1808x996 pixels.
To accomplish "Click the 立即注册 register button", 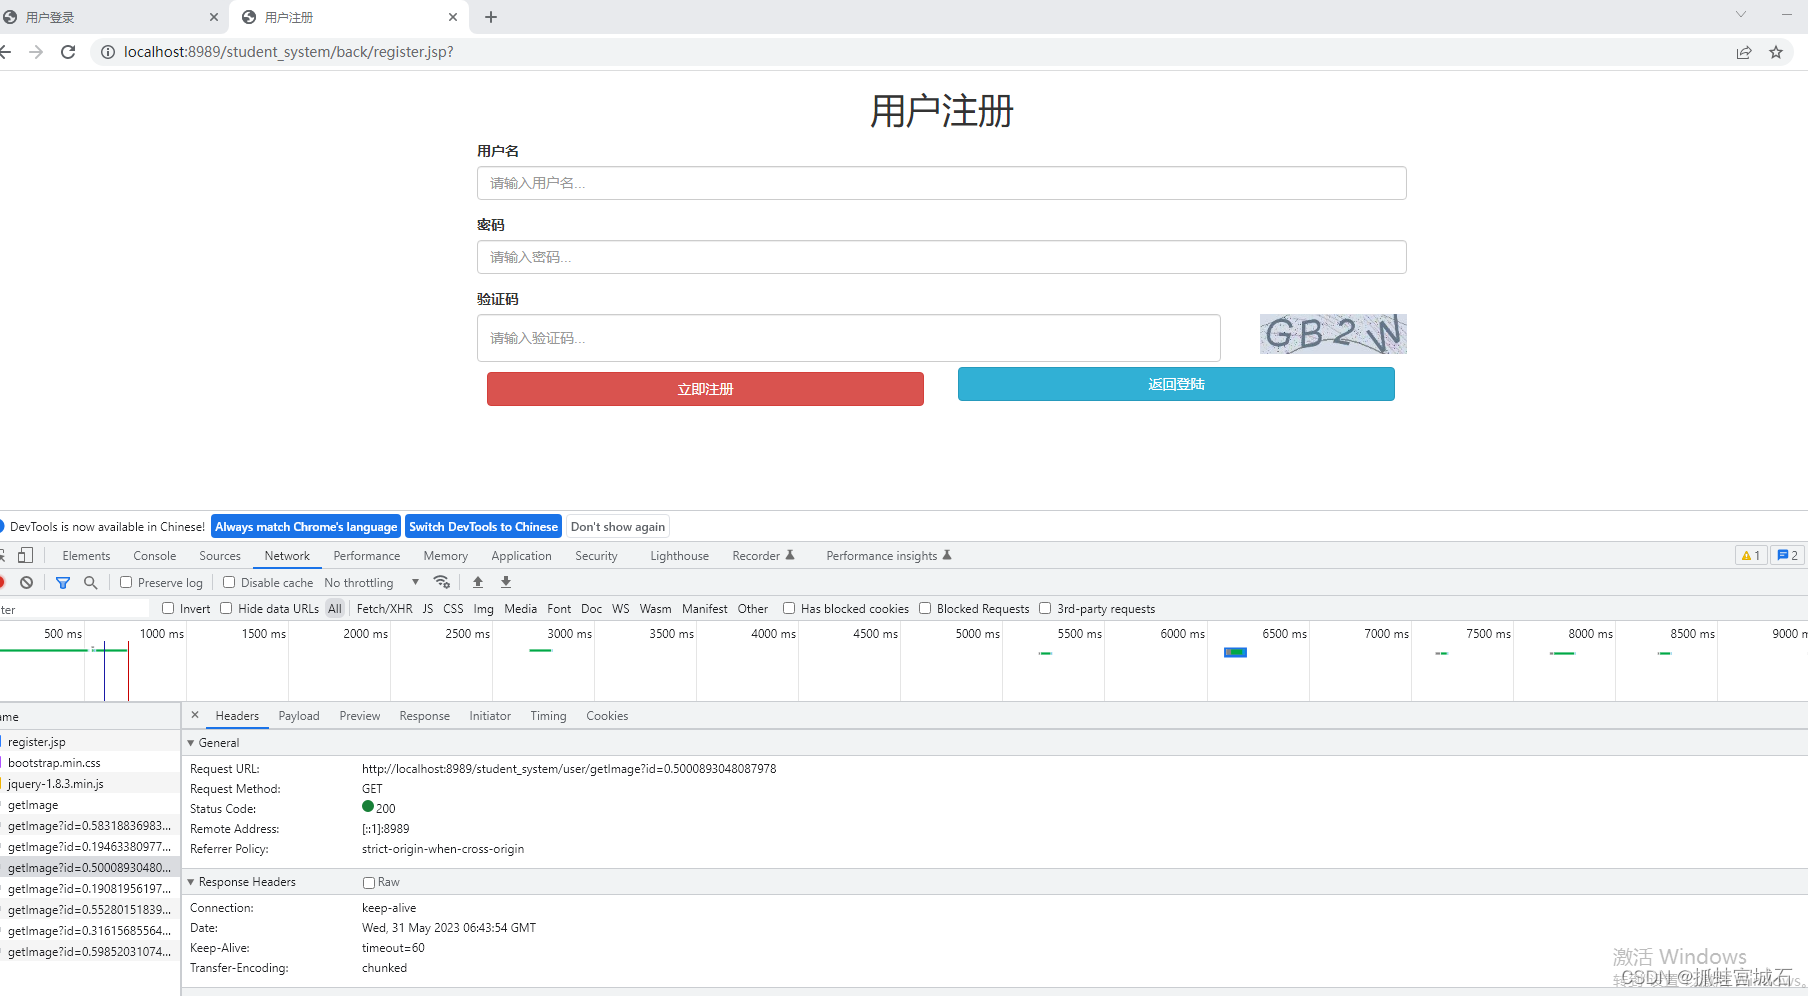I will 705,389.
